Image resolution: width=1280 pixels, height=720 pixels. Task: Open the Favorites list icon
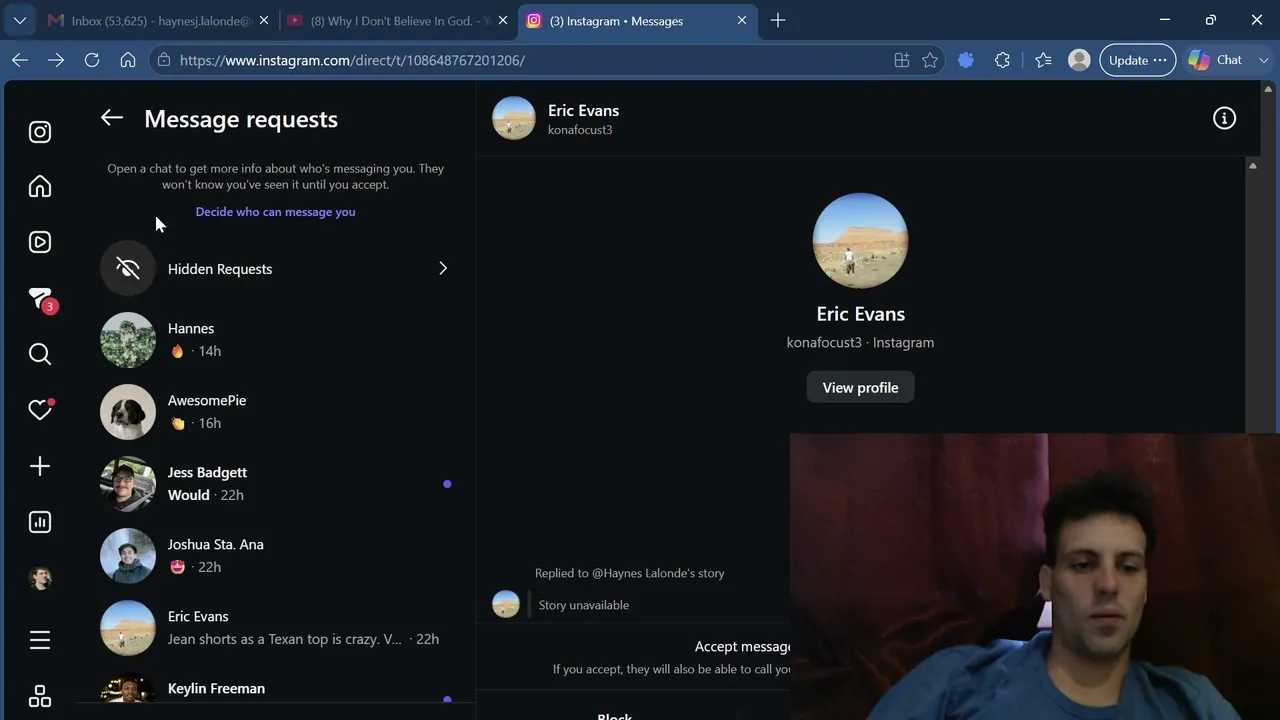[x=1043, y=60]
